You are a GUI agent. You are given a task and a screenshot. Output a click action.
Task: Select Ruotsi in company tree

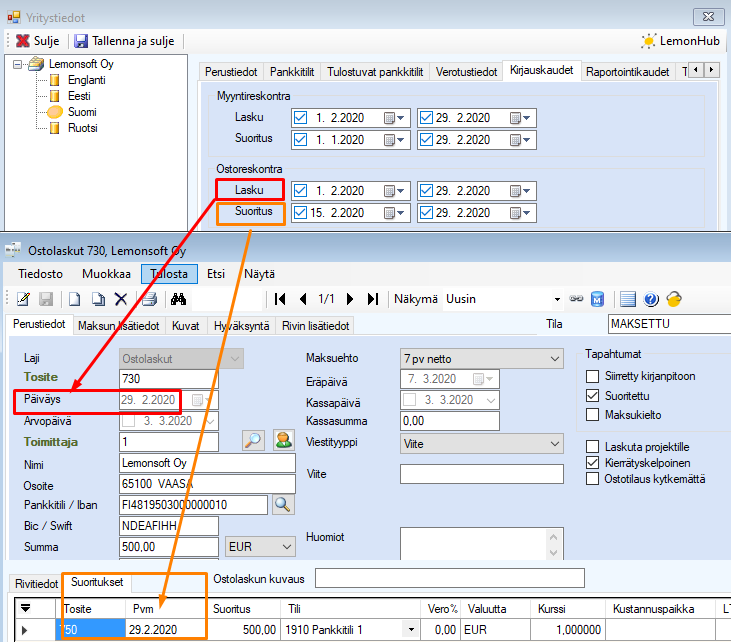click(x=83, y=128)
